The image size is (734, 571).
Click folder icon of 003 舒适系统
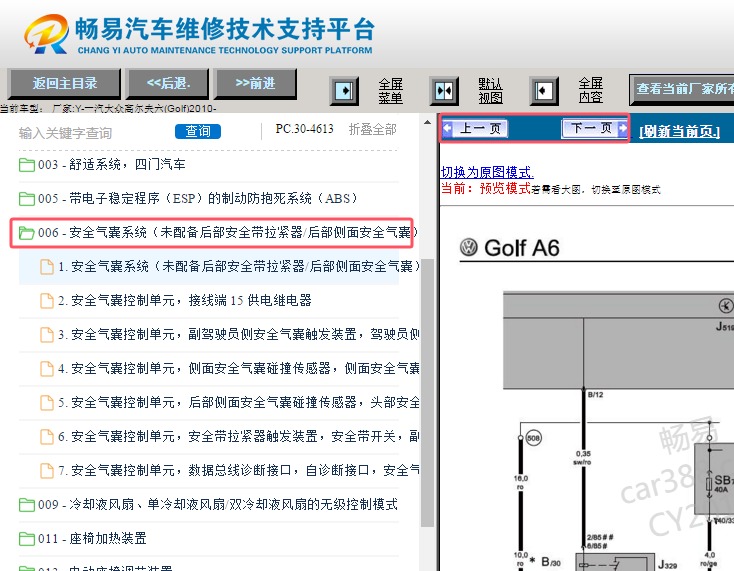(27, 165)
